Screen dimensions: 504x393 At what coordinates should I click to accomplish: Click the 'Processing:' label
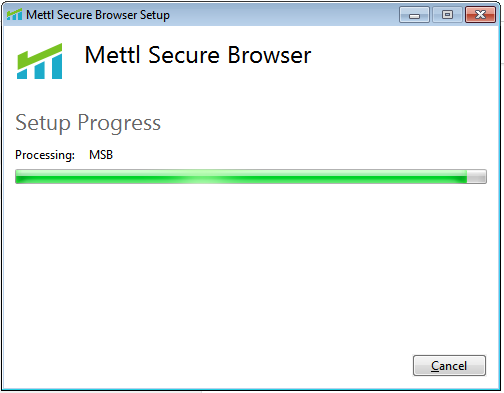coord(45,155)
